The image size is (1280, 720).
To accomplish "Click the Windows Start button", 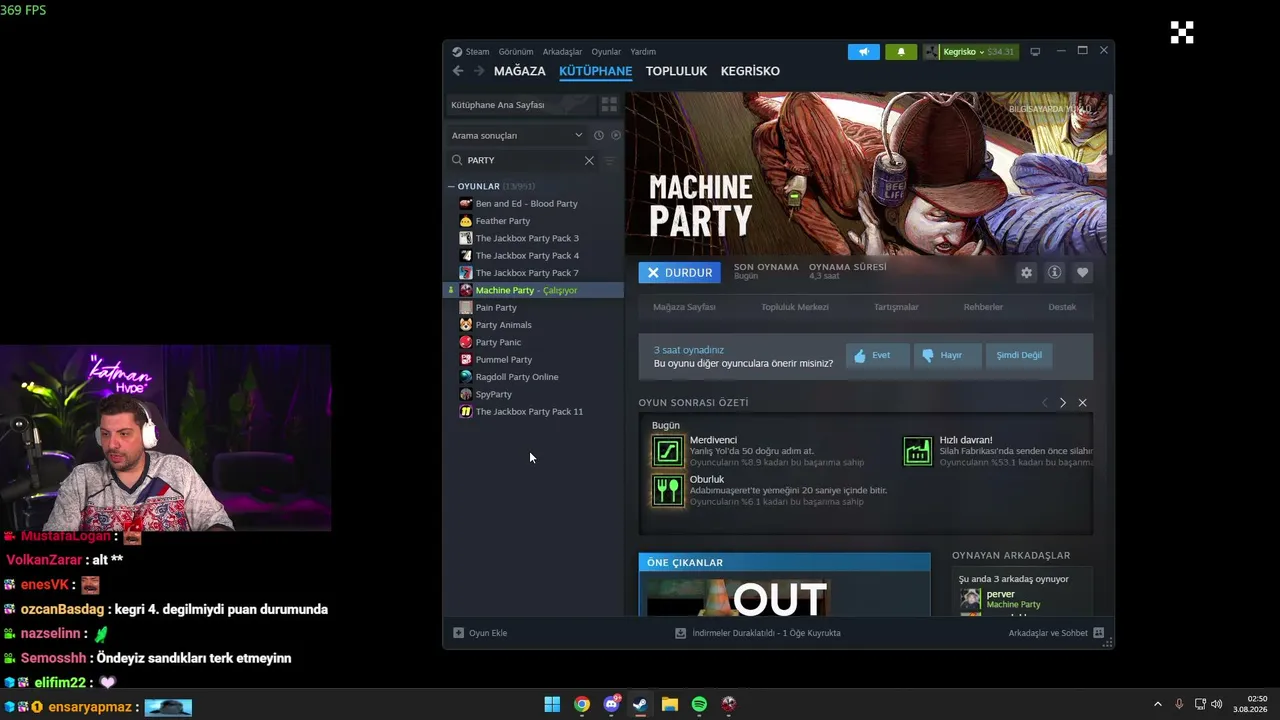I will 552,704.
